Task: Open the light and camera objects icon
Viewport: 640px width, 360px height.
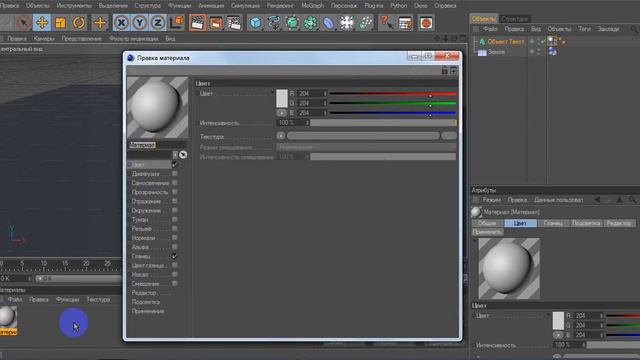Action: click(365, 23)
